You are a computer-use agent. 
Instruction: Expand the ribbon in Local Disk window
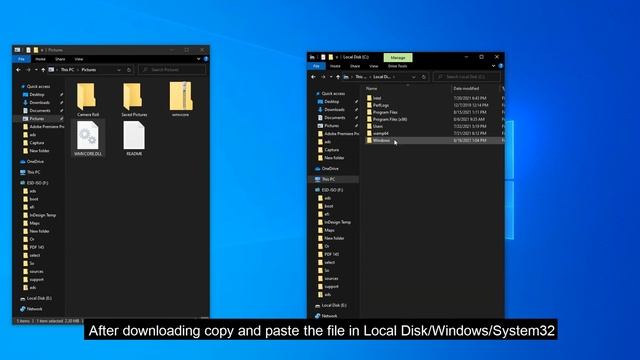(493, 66)
